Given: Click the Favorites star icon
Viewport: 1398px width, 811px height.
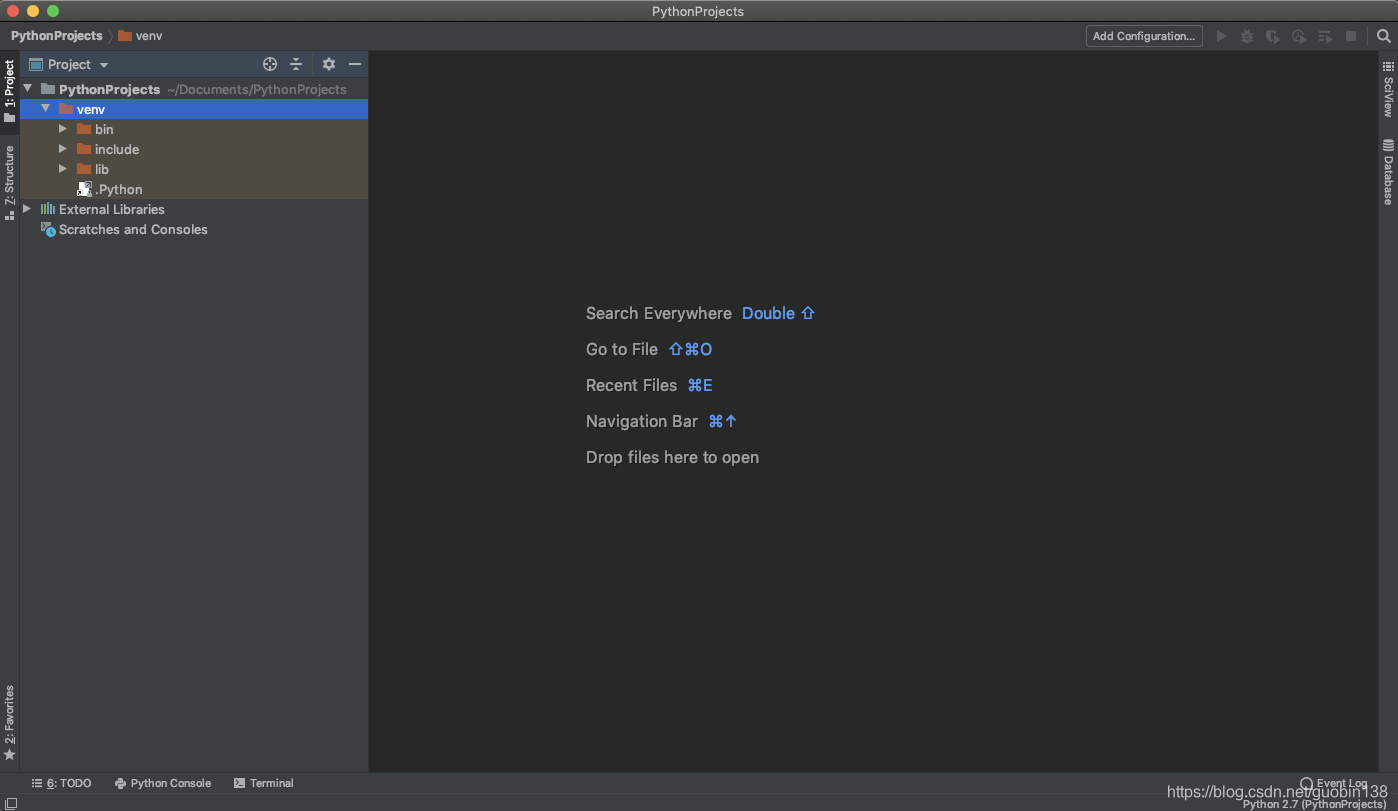Looking at the screenshot, I should click(x=10, y=755).
